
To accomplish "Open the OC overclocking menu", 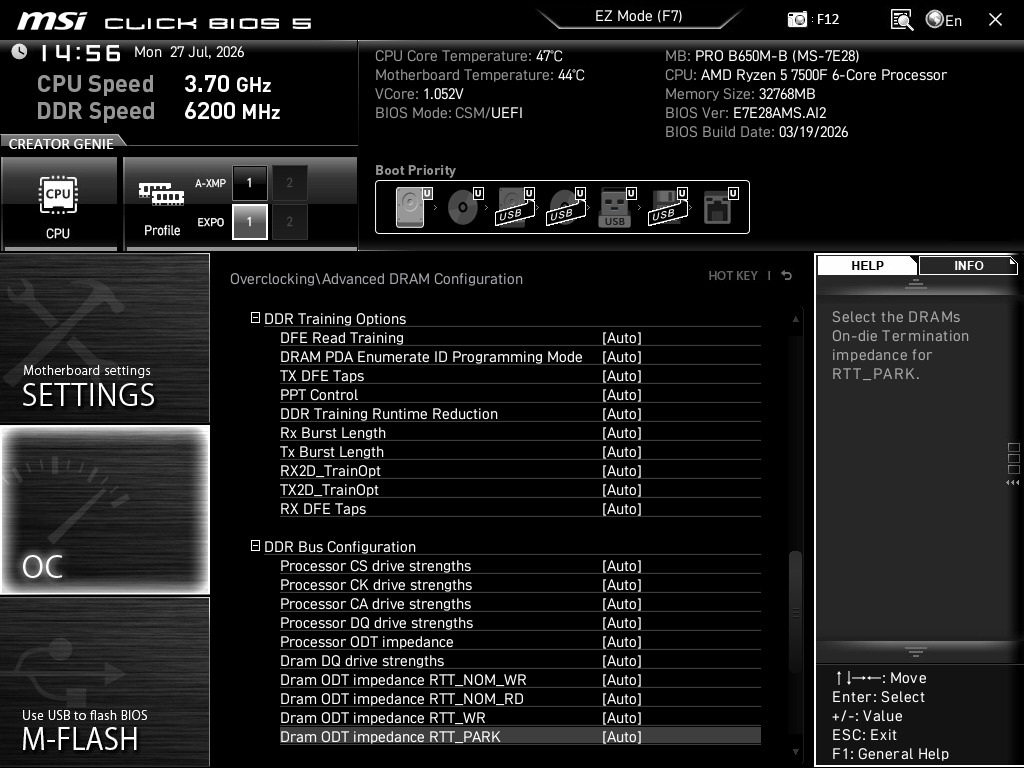I will [x=105, y=509].
